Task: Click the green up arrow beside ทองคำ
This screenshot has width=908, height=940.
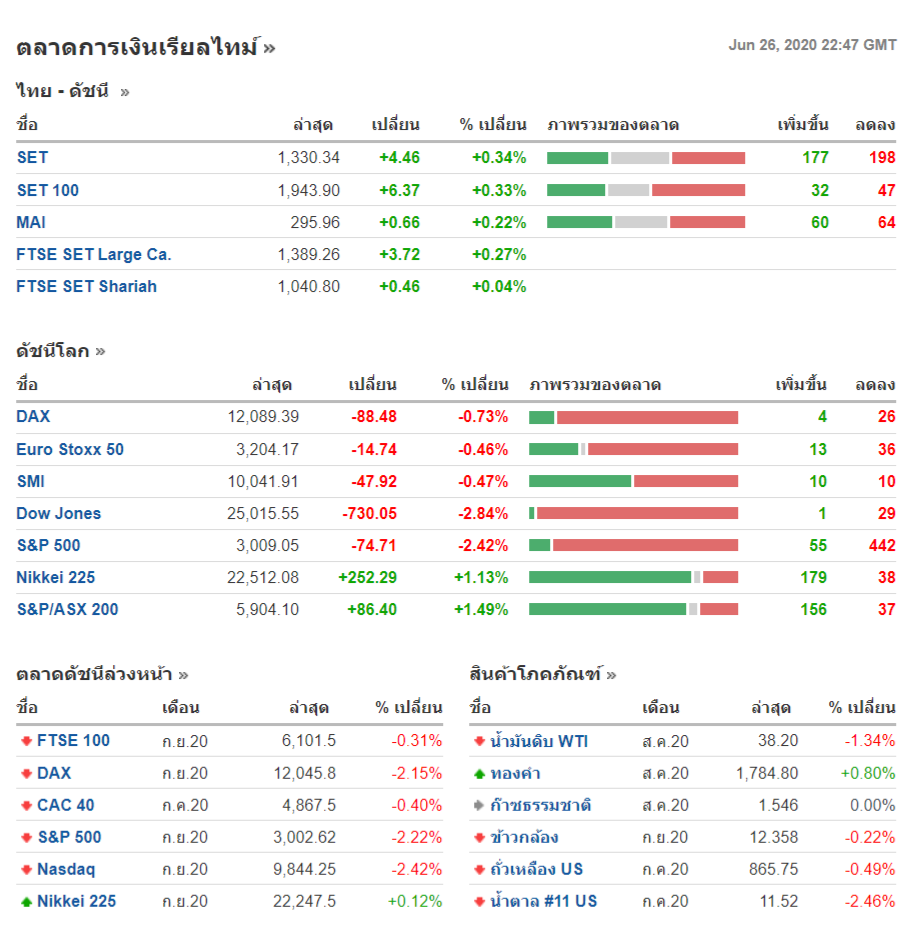Action: point(479,774)
